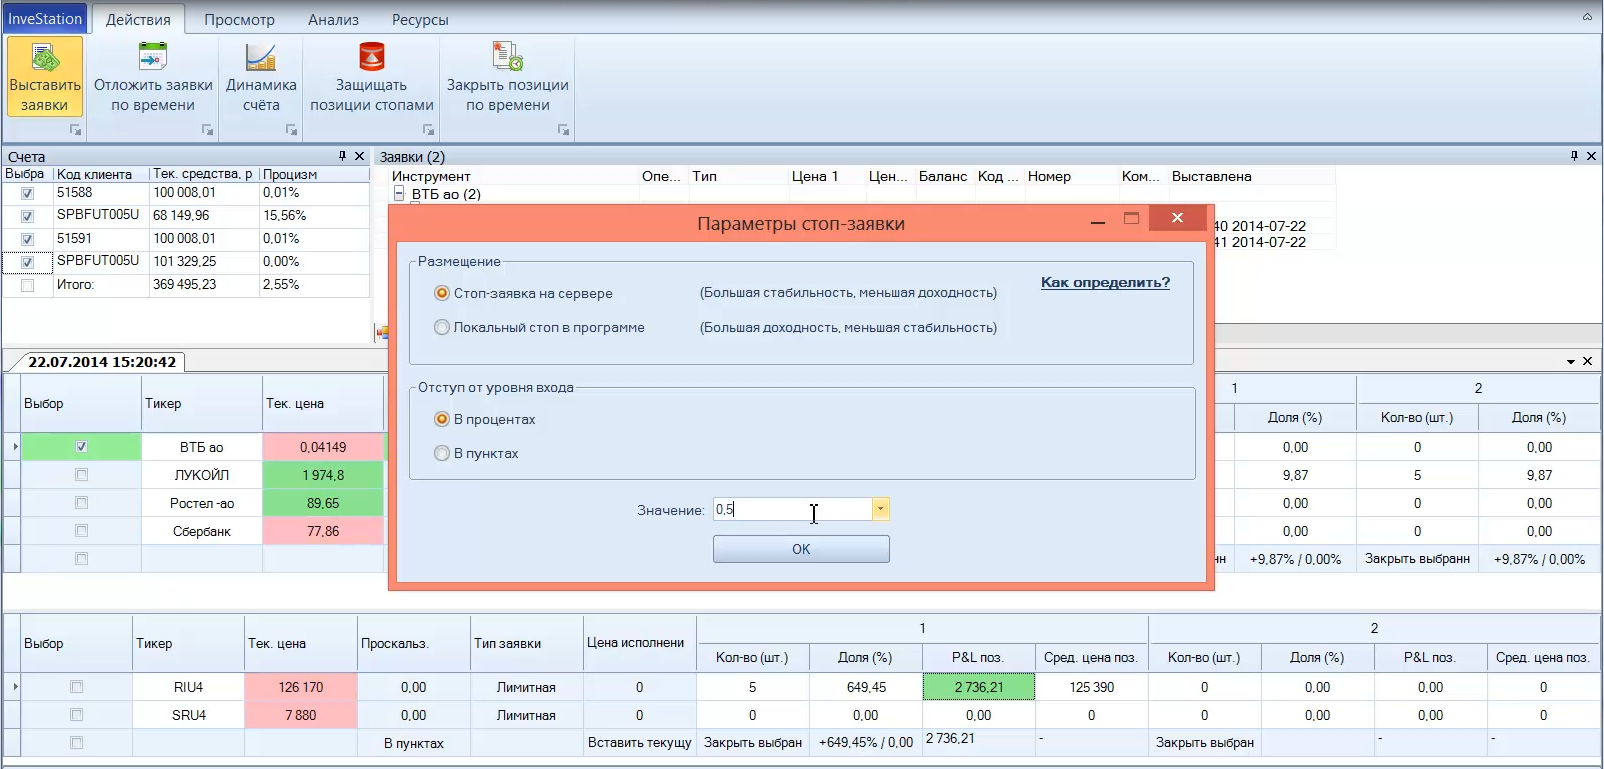Image resolution: width=1604 pixels, height=769 pixels.
Task: Click Вставить текущую in futures table
Action: point(640,743)
